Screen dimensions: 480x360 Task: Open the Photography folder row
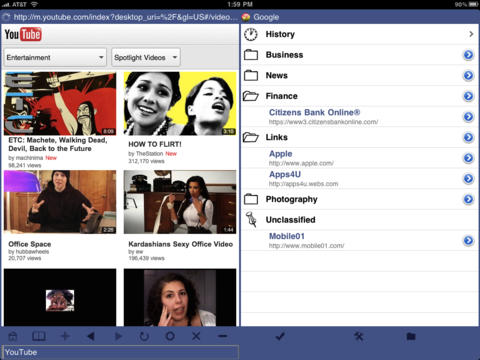tap(360, 199)
